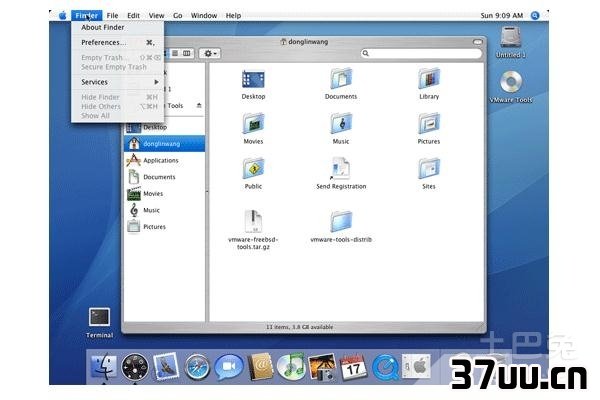Toggle the toolbar with the pill button
Viewport: 600px width, 400px height.
point(477,42)
